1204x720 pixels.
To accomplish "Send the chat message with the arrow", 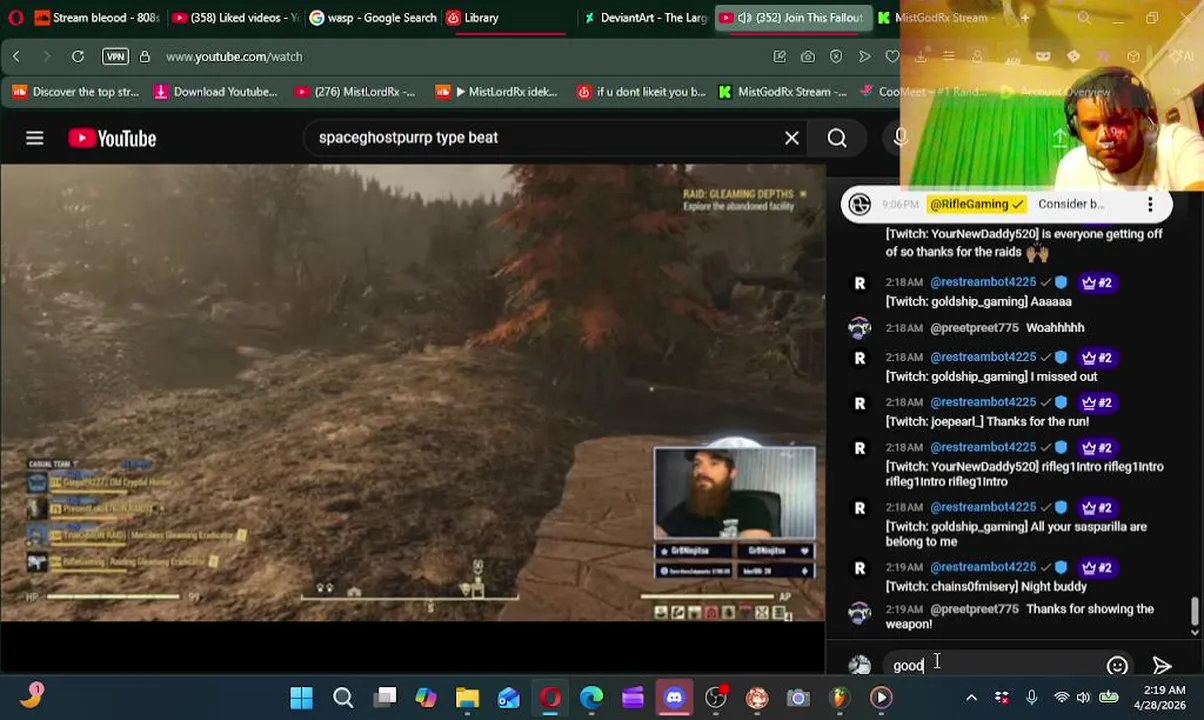I will pyautogui.click(x=1162, y=666).
